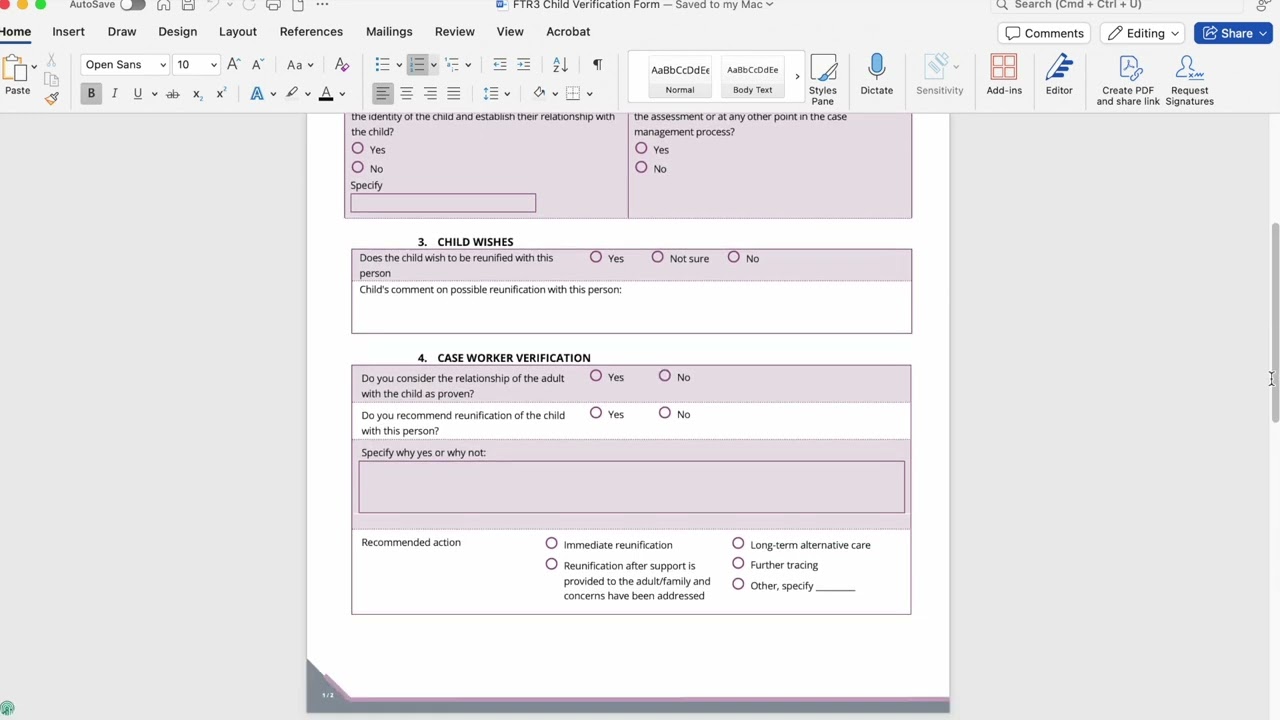1280x720 pixels.
Task: Select Not sure for child reunification wish
Action: click(x=657, y=257)
